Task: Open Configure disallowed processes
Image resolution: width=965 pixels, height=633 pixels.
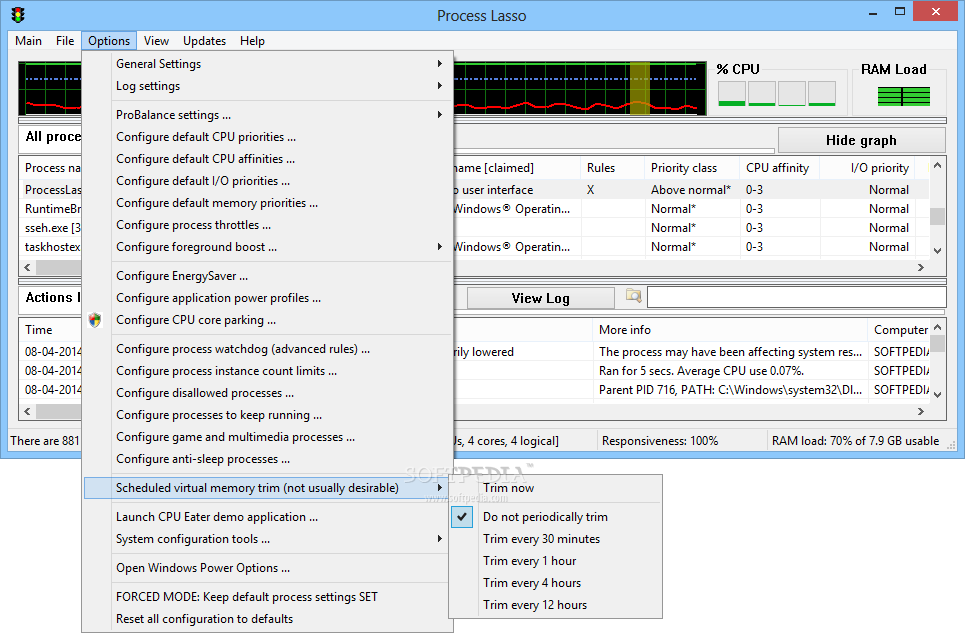Action: pos(268,393)
